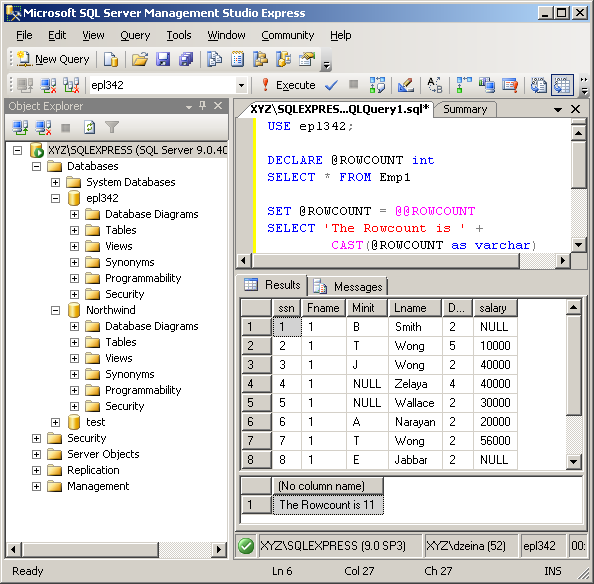Open the Open File folder icon
This screenshot has width=594, height=584.
coord(140,59)
